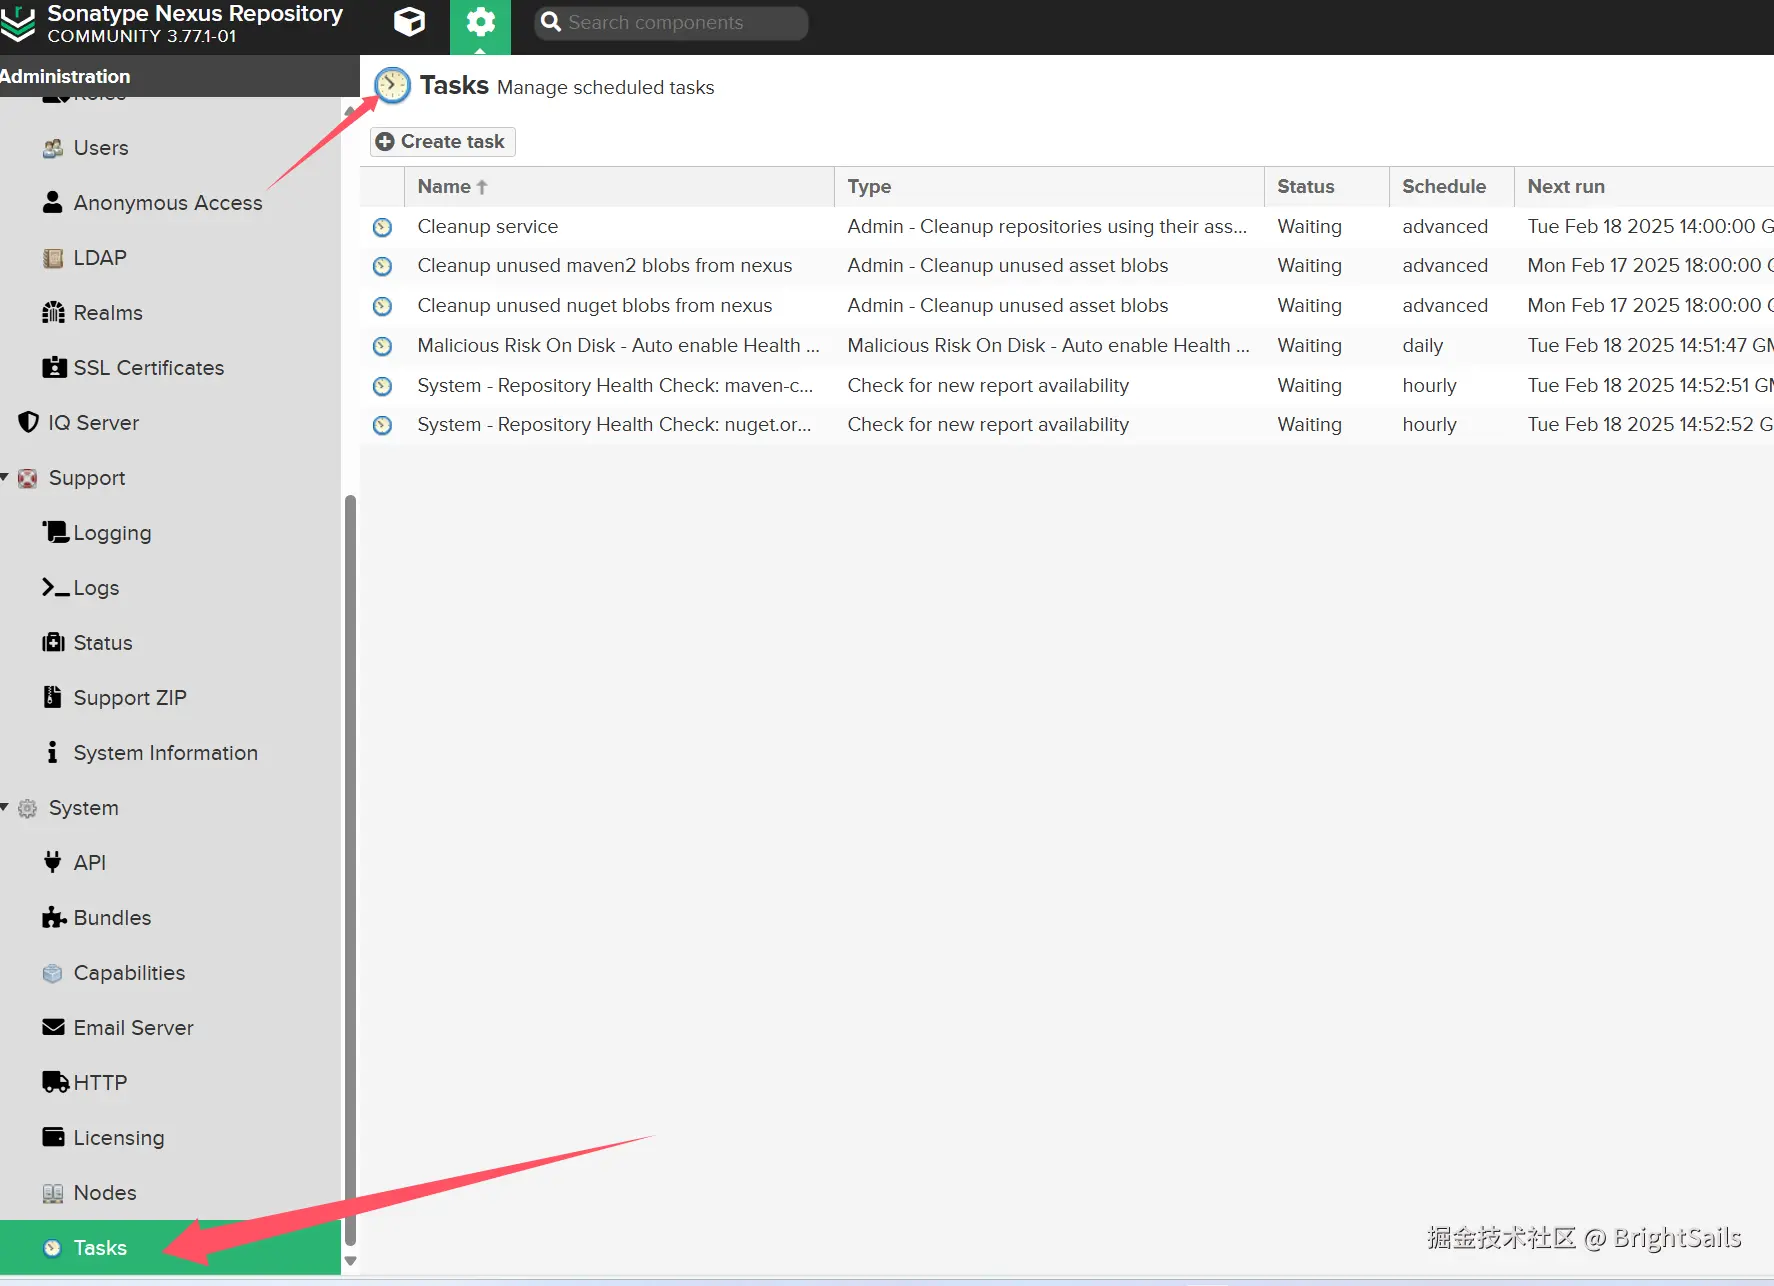Click the System Information info icon
Screen dimensions: 1774x1286
coord(52,752)
